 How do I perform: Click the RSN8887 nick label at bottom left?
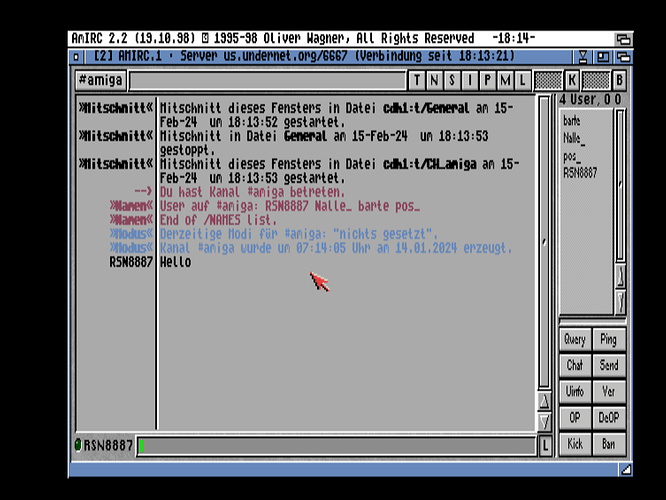click(x=108, y=445)
